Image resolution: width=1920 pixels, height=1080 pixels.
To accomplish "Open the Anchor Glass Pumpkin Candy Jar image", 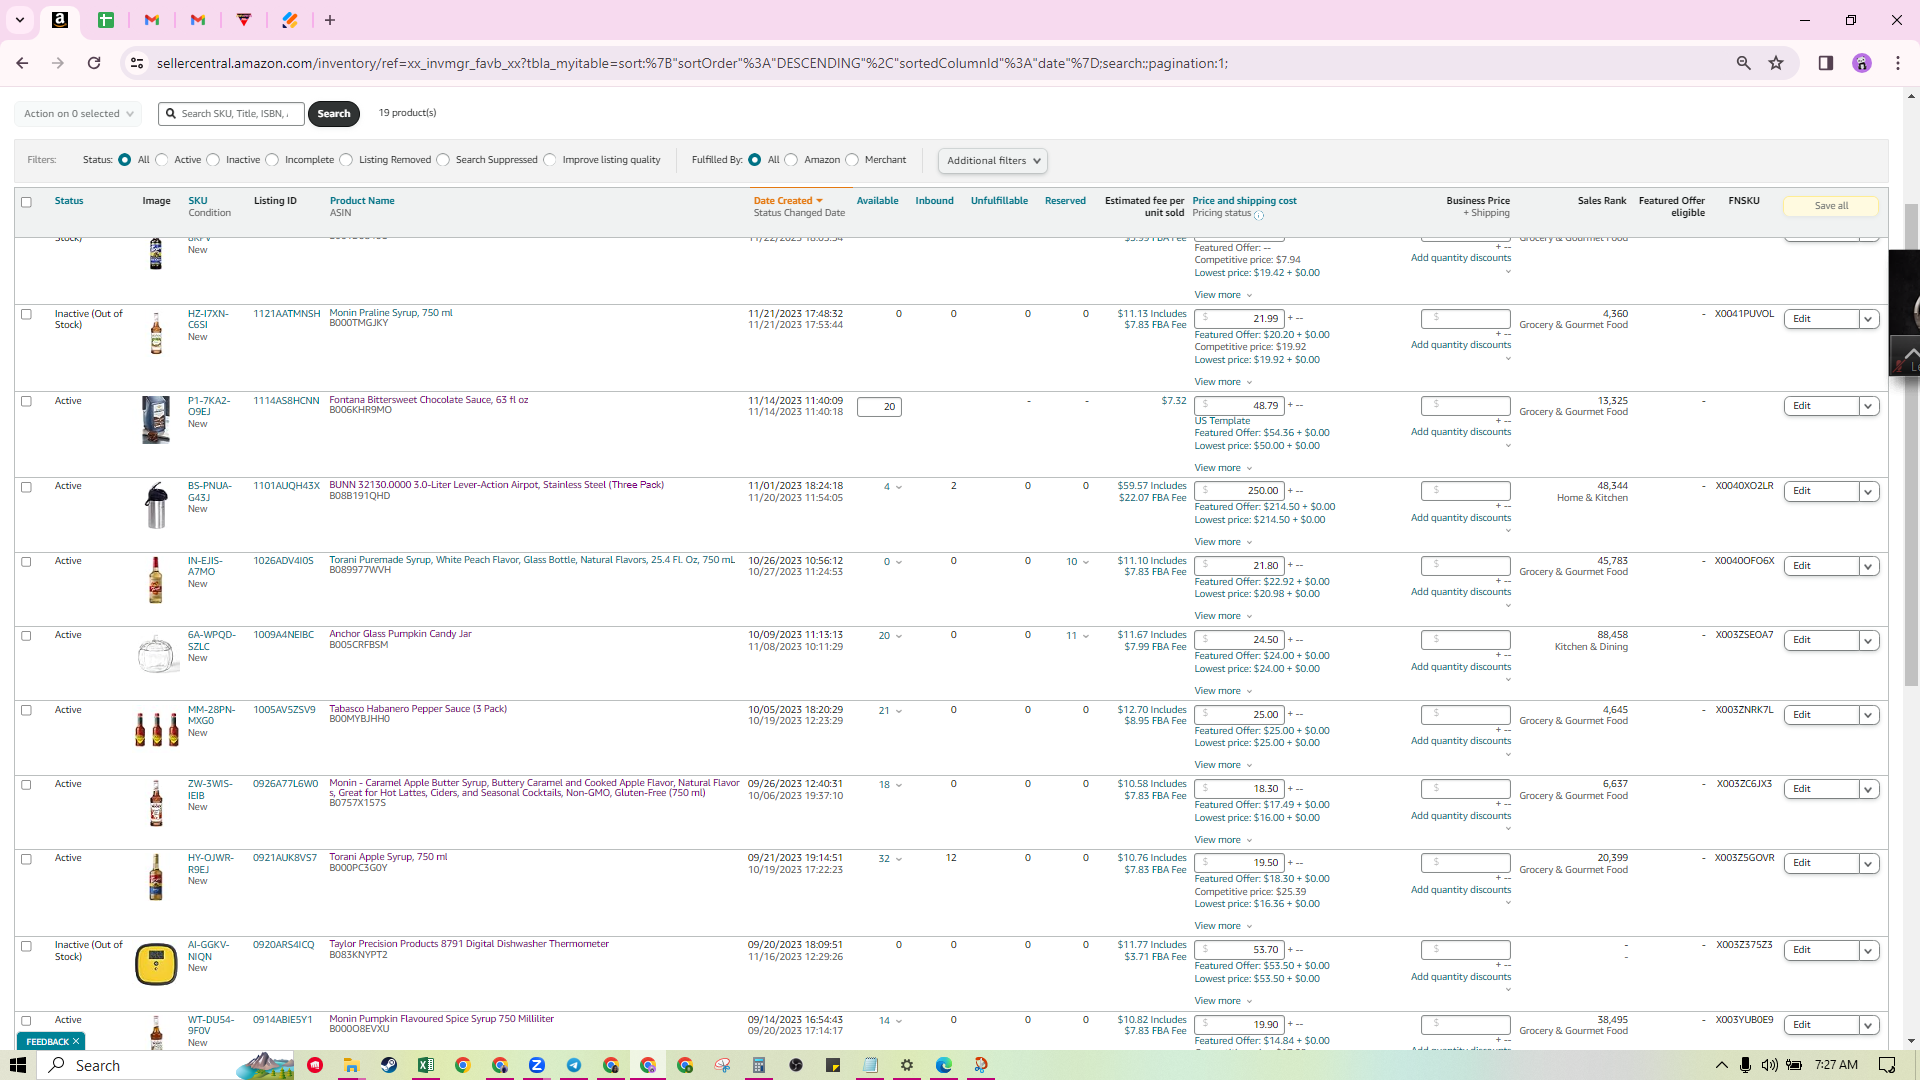I will point(157,653).
